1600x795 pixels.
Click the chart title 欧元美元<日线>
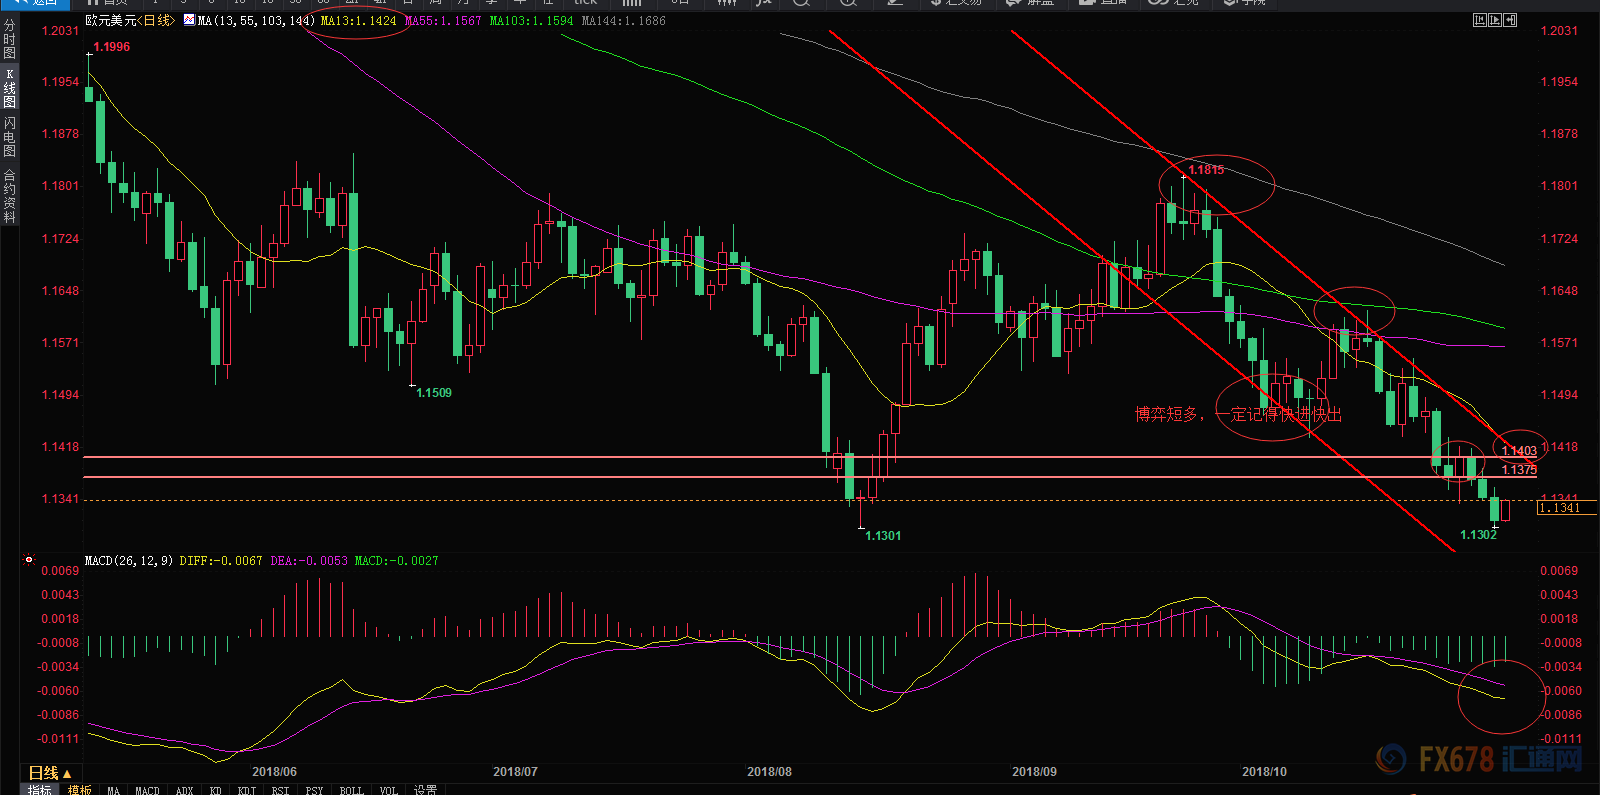[130, 20]
